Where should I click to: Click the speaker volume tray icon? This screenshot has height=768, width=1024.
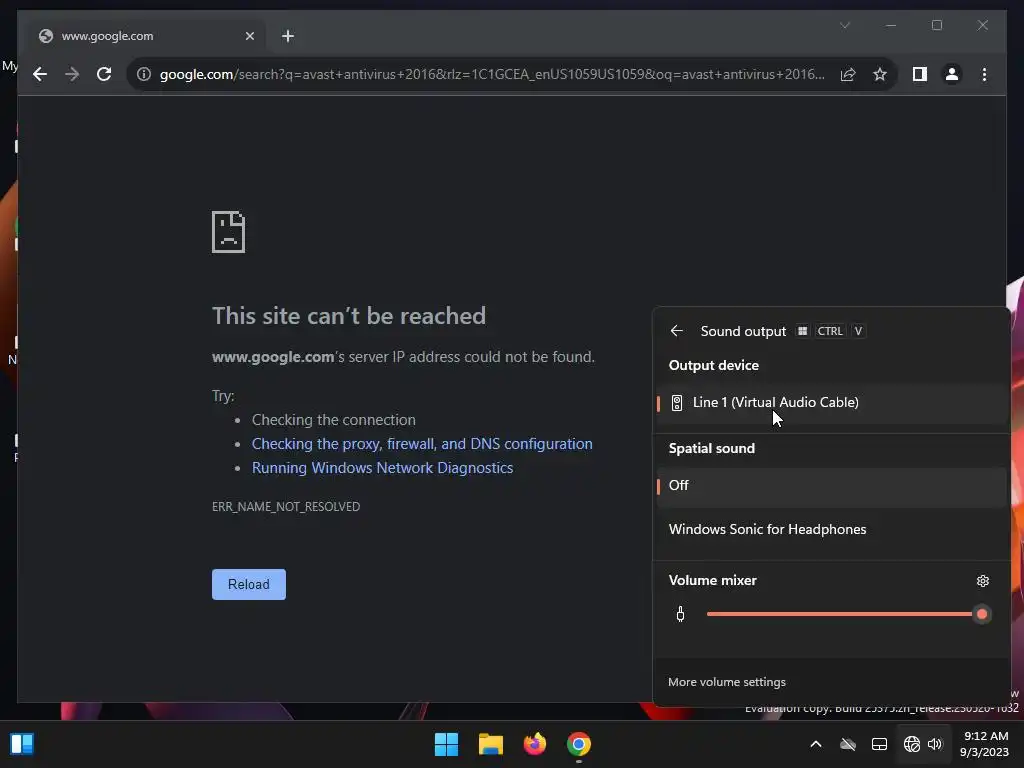click(935, 744)
